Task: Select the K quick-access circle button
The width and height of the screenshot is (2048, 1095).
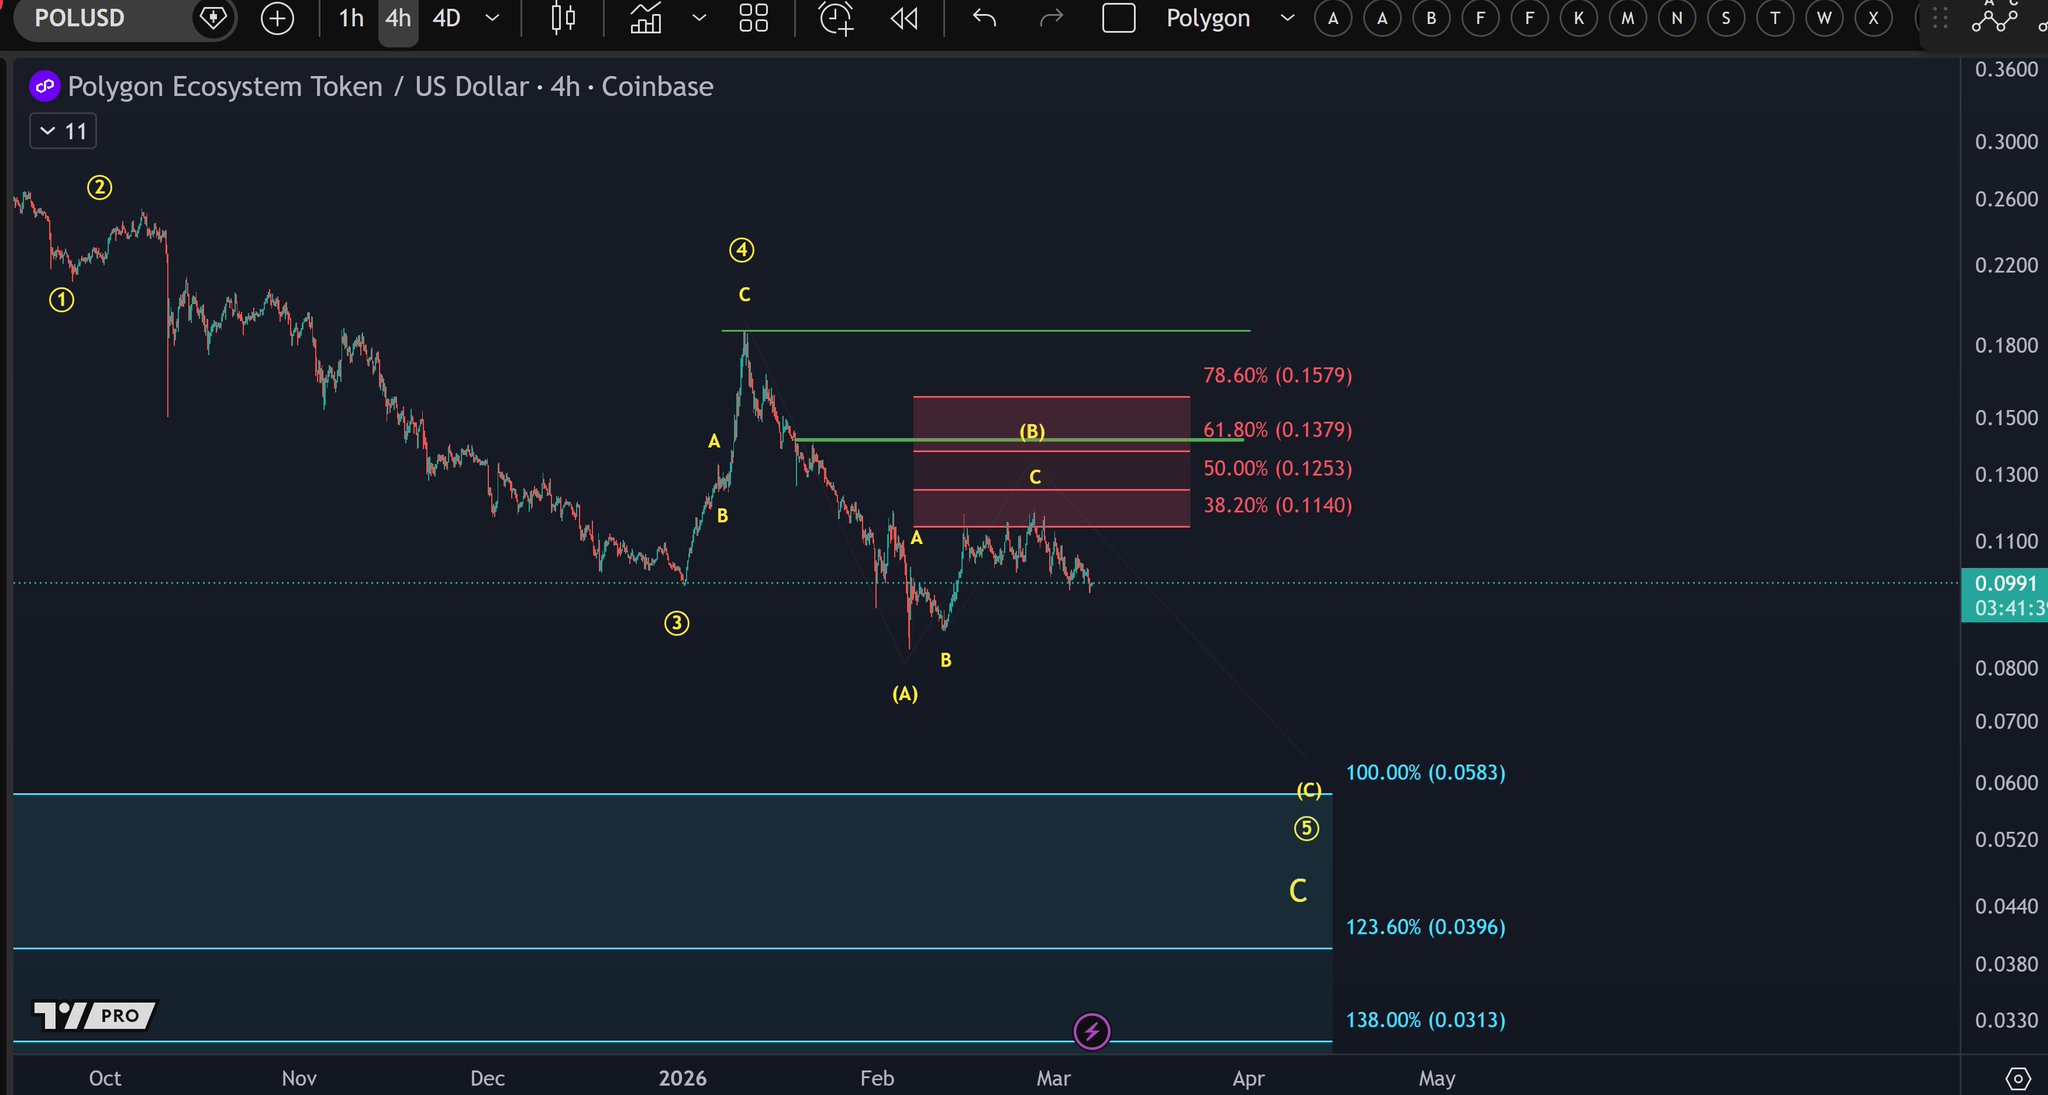Action: 1578,18
